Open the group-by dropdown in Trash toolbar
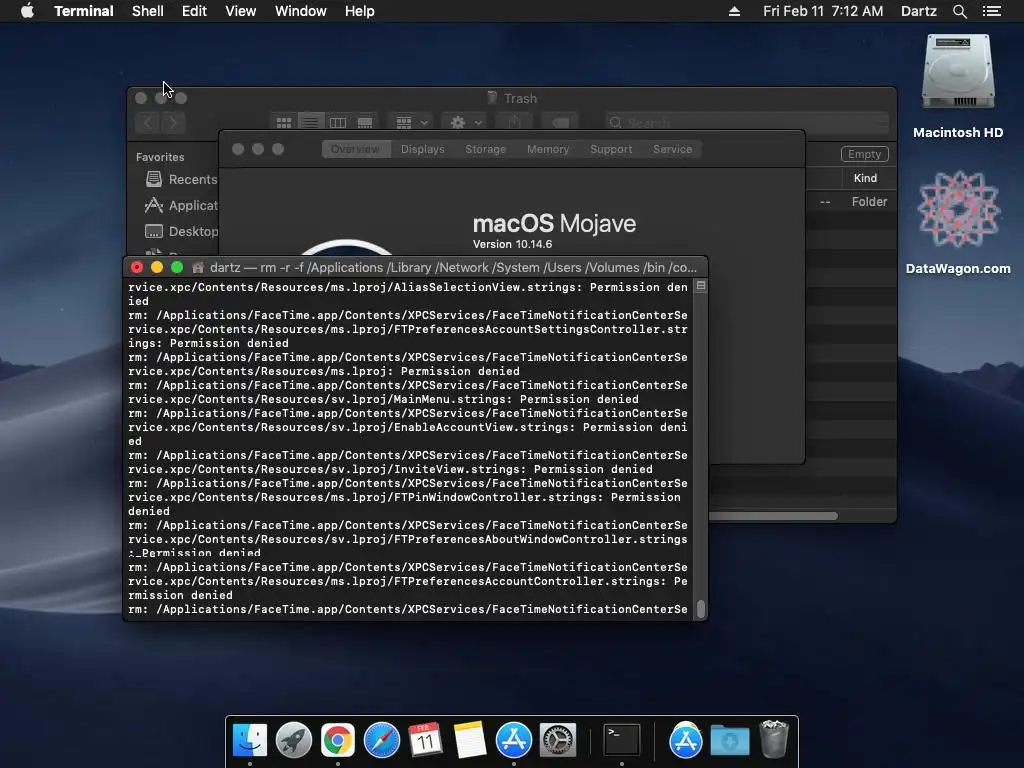The height and width of the screenshot is (768, 1024). (x=411, y=122)
